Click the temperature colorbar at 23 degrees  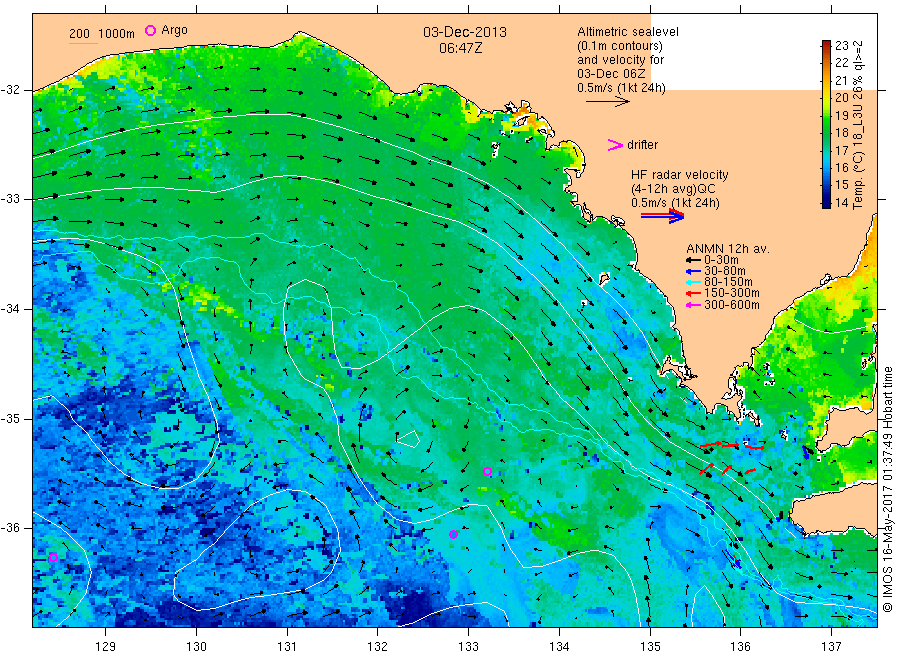coord(826,44)
